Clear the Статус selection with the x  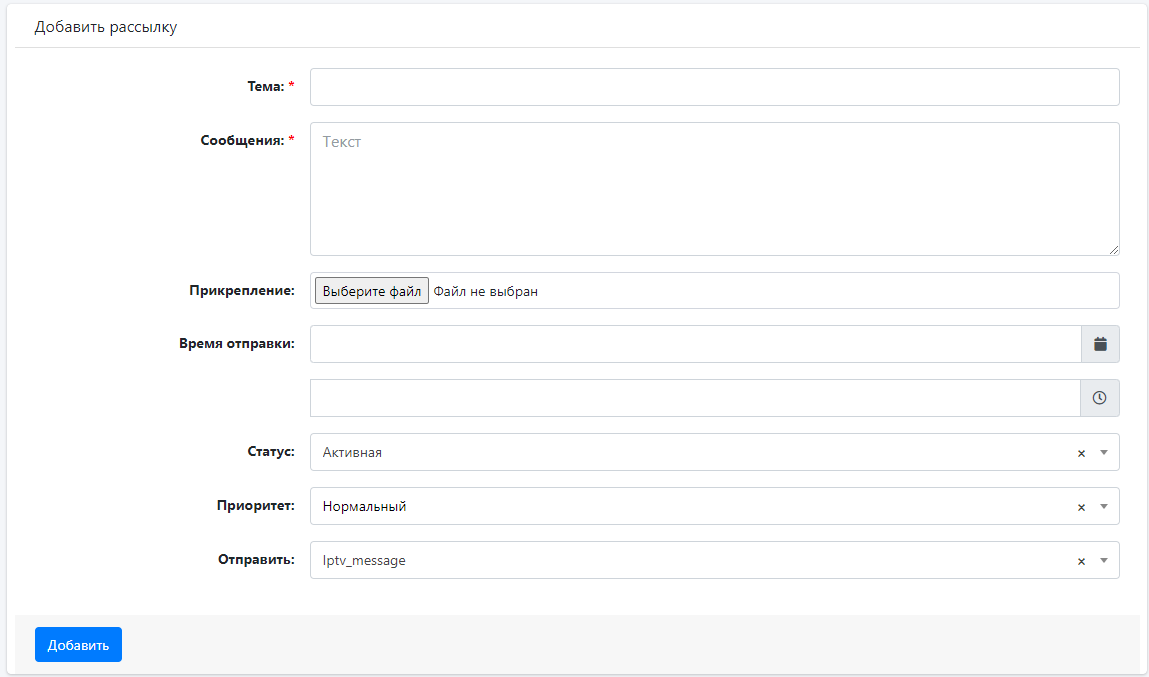coord(1081,453)
